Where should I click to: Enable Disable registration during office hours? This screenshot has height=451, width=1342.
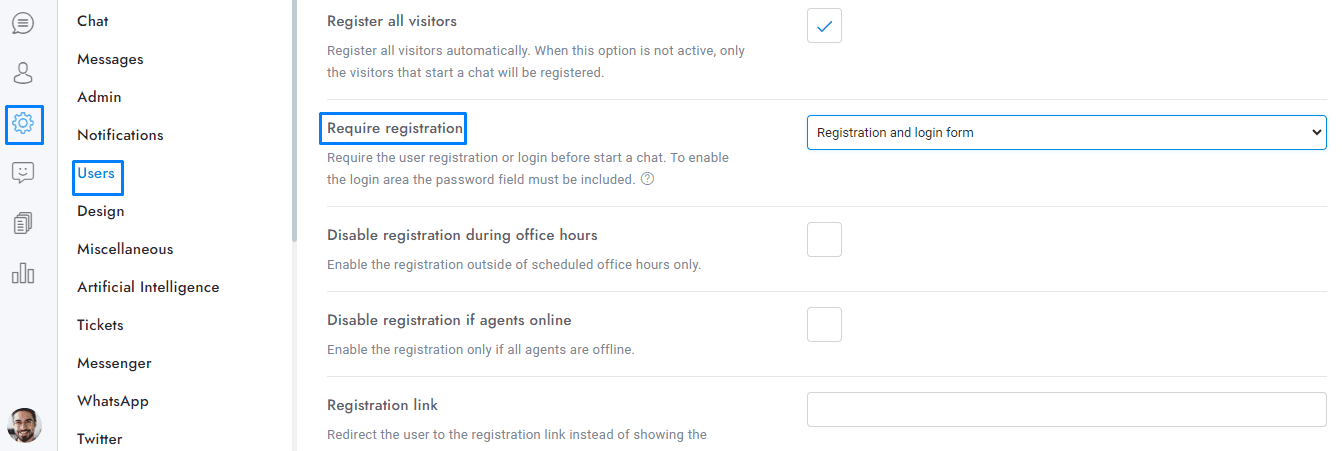click(x=824, y=240)
